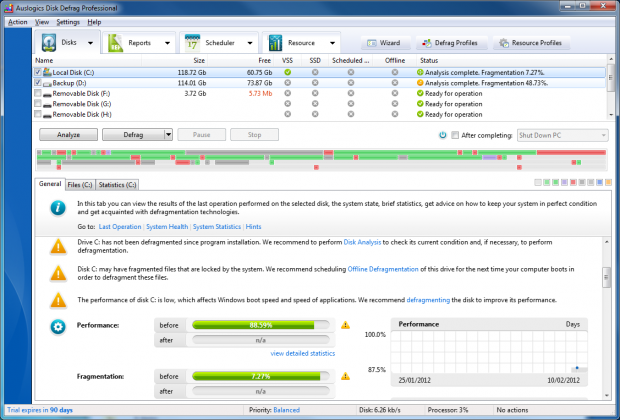Click the warning icon beside low performance message
Screen dimensions: 620x420
pyautogui.click(x=58, y=300)
